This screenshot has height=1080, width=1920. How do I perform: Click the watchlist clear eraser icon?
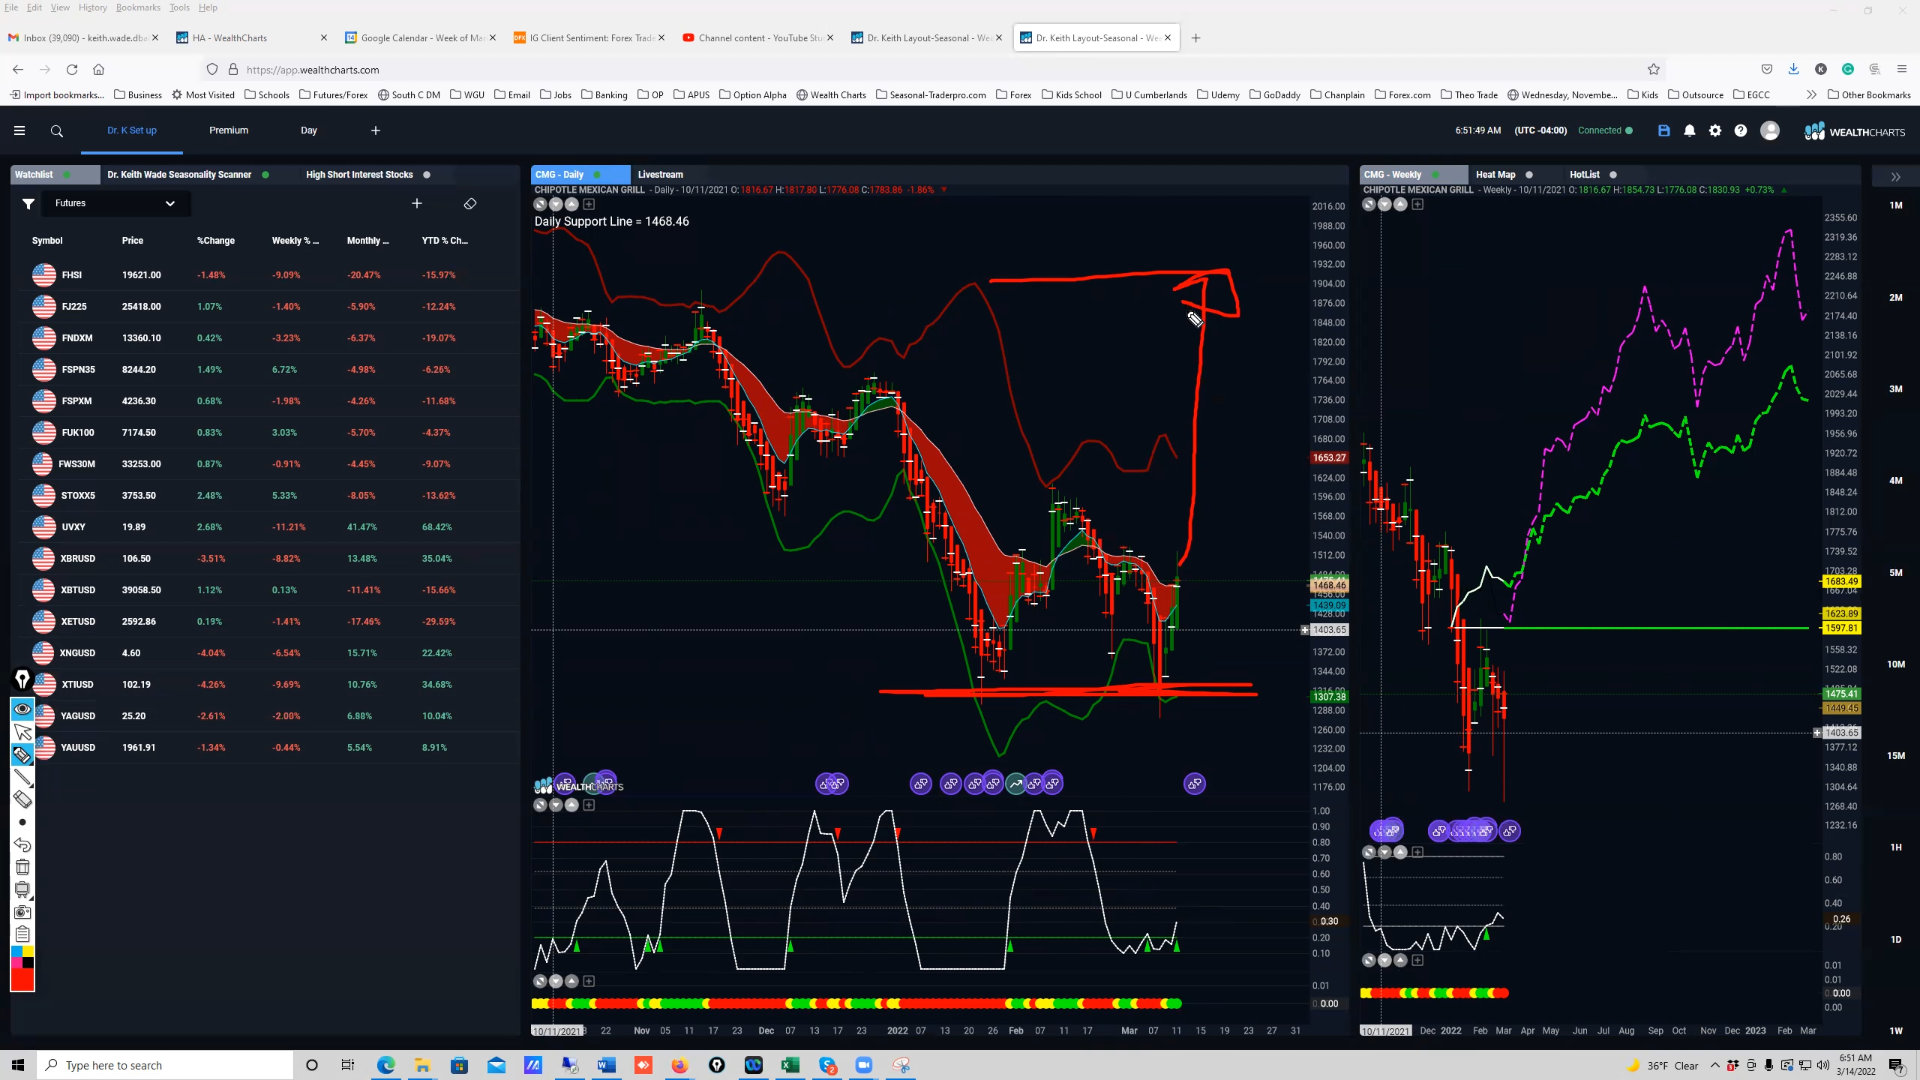pyautogui.click(x=470, y=204)
